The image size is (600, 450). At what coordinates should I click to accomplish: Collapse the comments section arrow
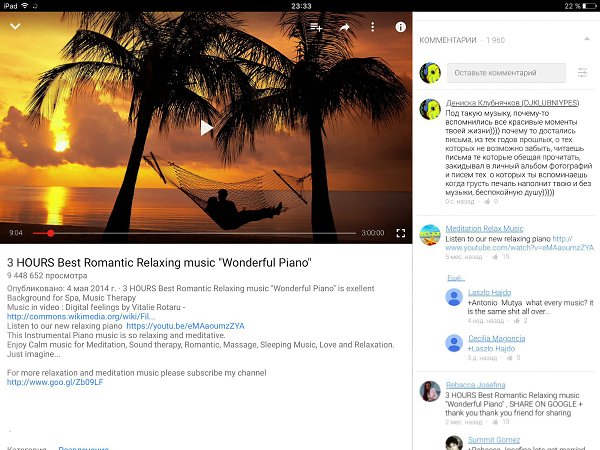coord(587,39)
